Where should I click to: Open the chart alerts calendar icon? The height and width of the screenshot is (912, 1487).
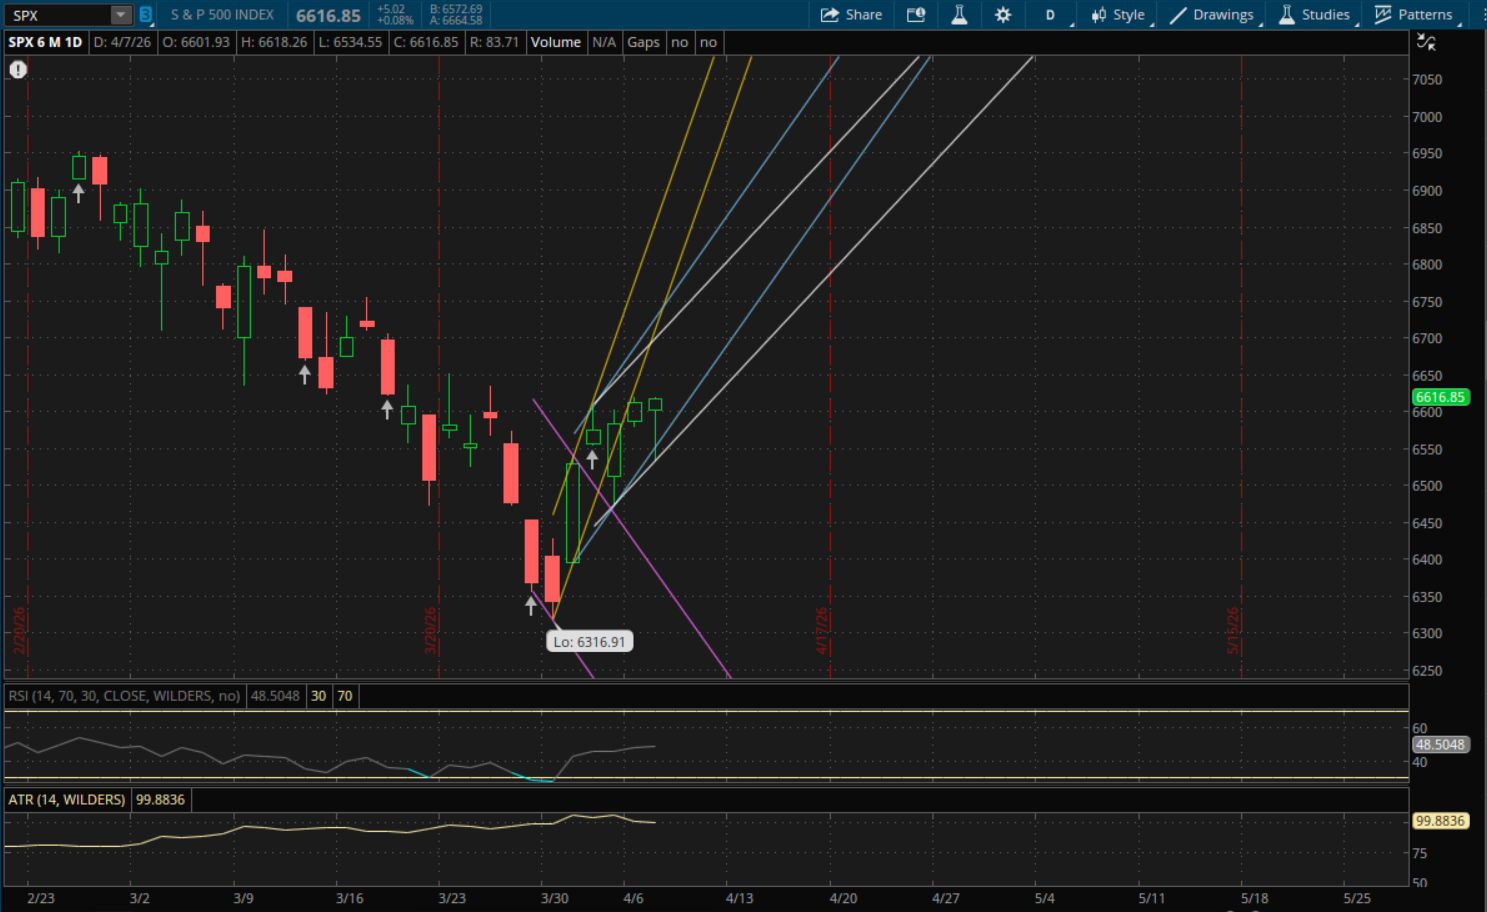pos(915,15)
